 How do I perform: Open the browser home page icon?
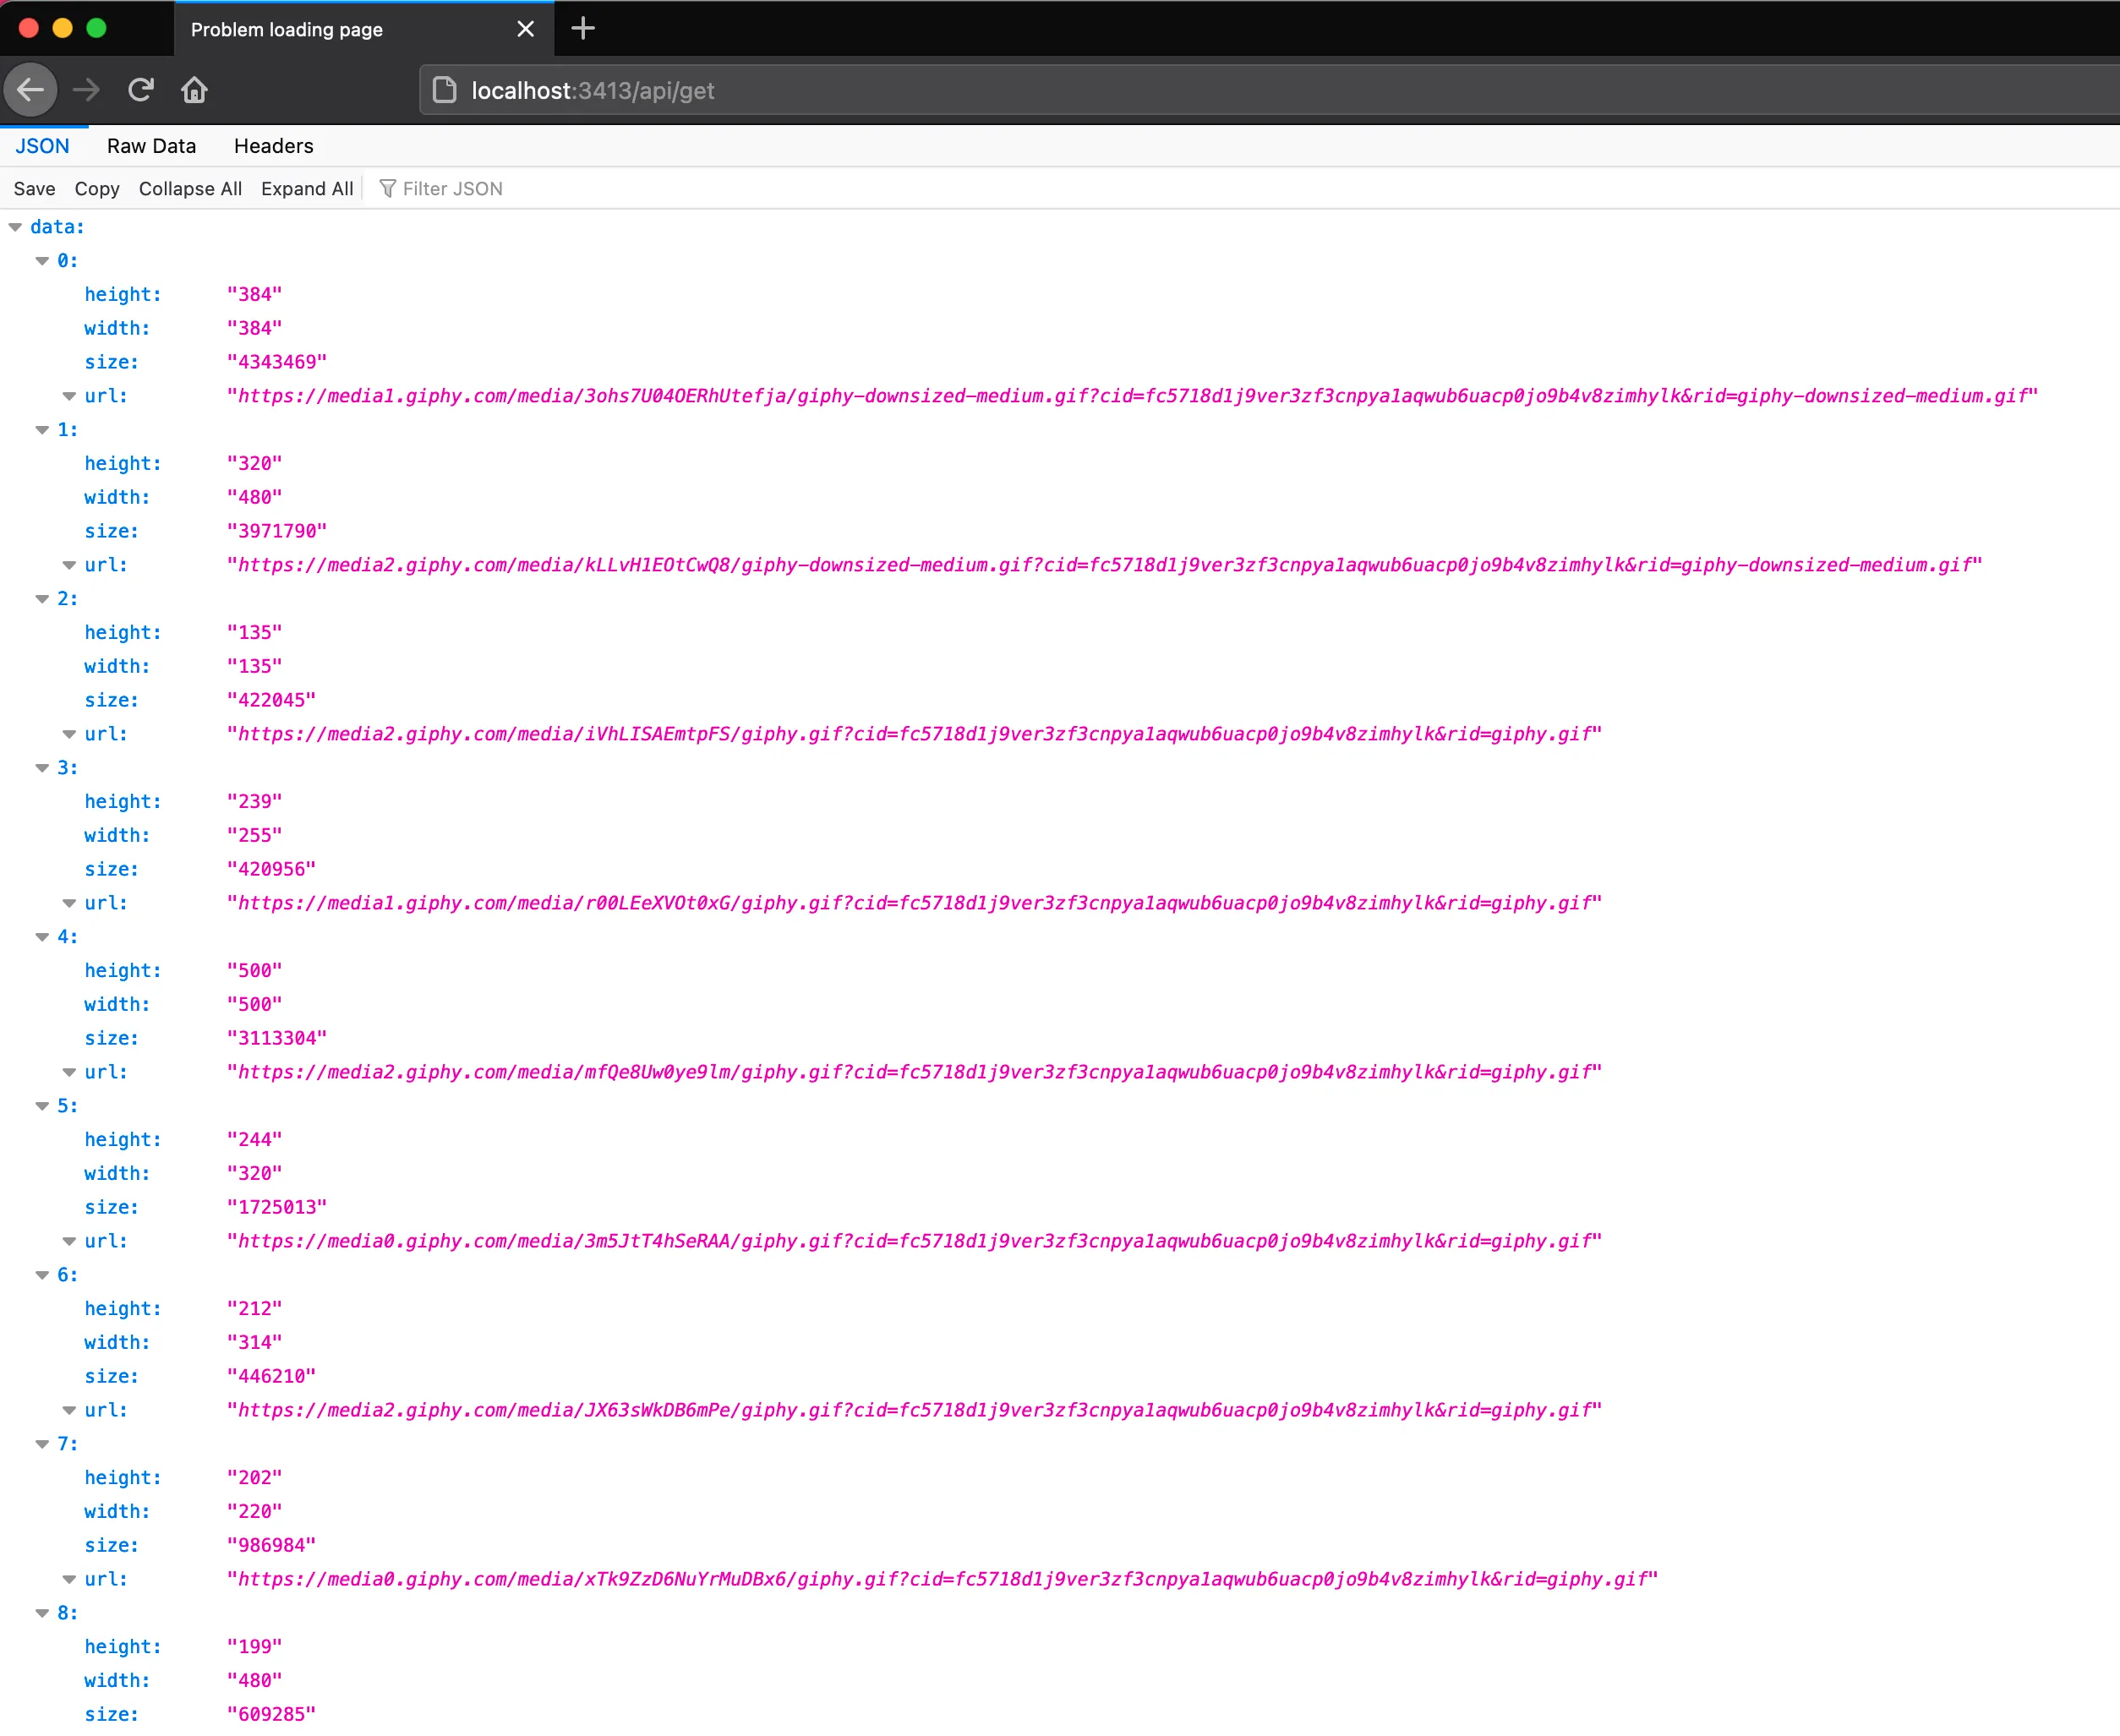point(194,90)
